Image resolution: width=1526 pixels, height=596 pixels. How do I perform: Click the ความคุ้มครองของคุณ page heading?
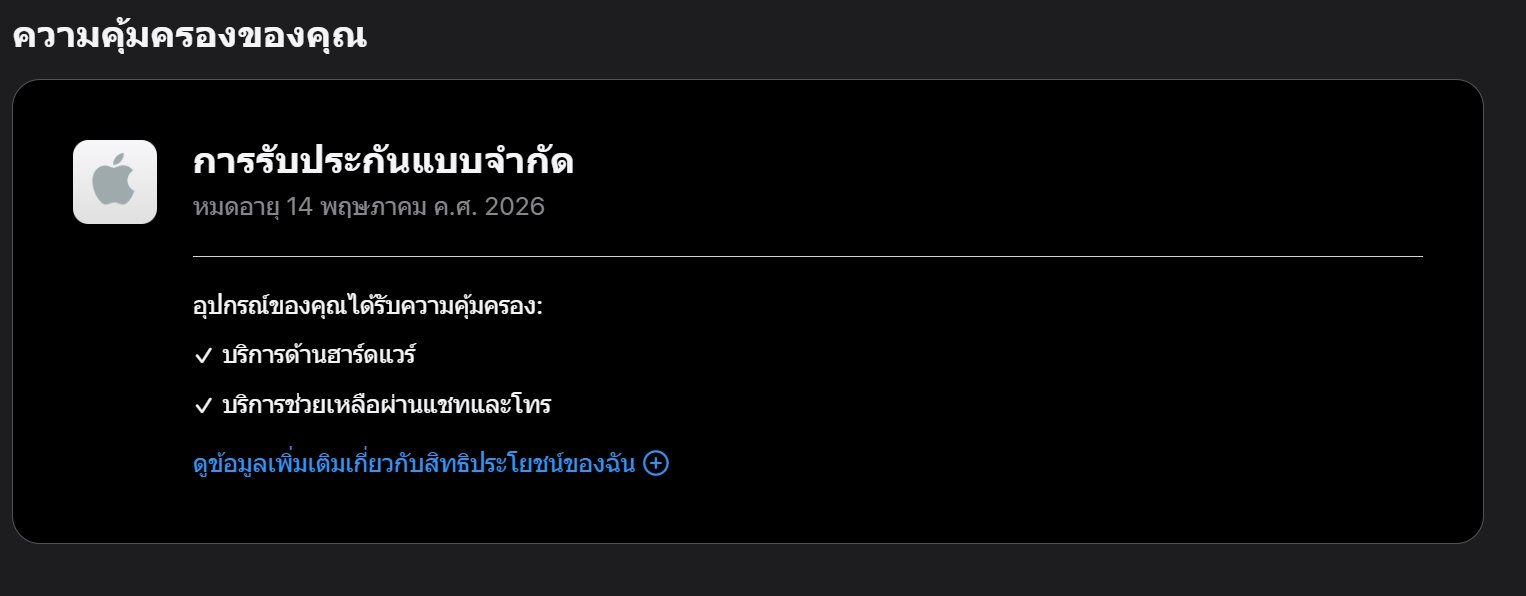point(189,36)
